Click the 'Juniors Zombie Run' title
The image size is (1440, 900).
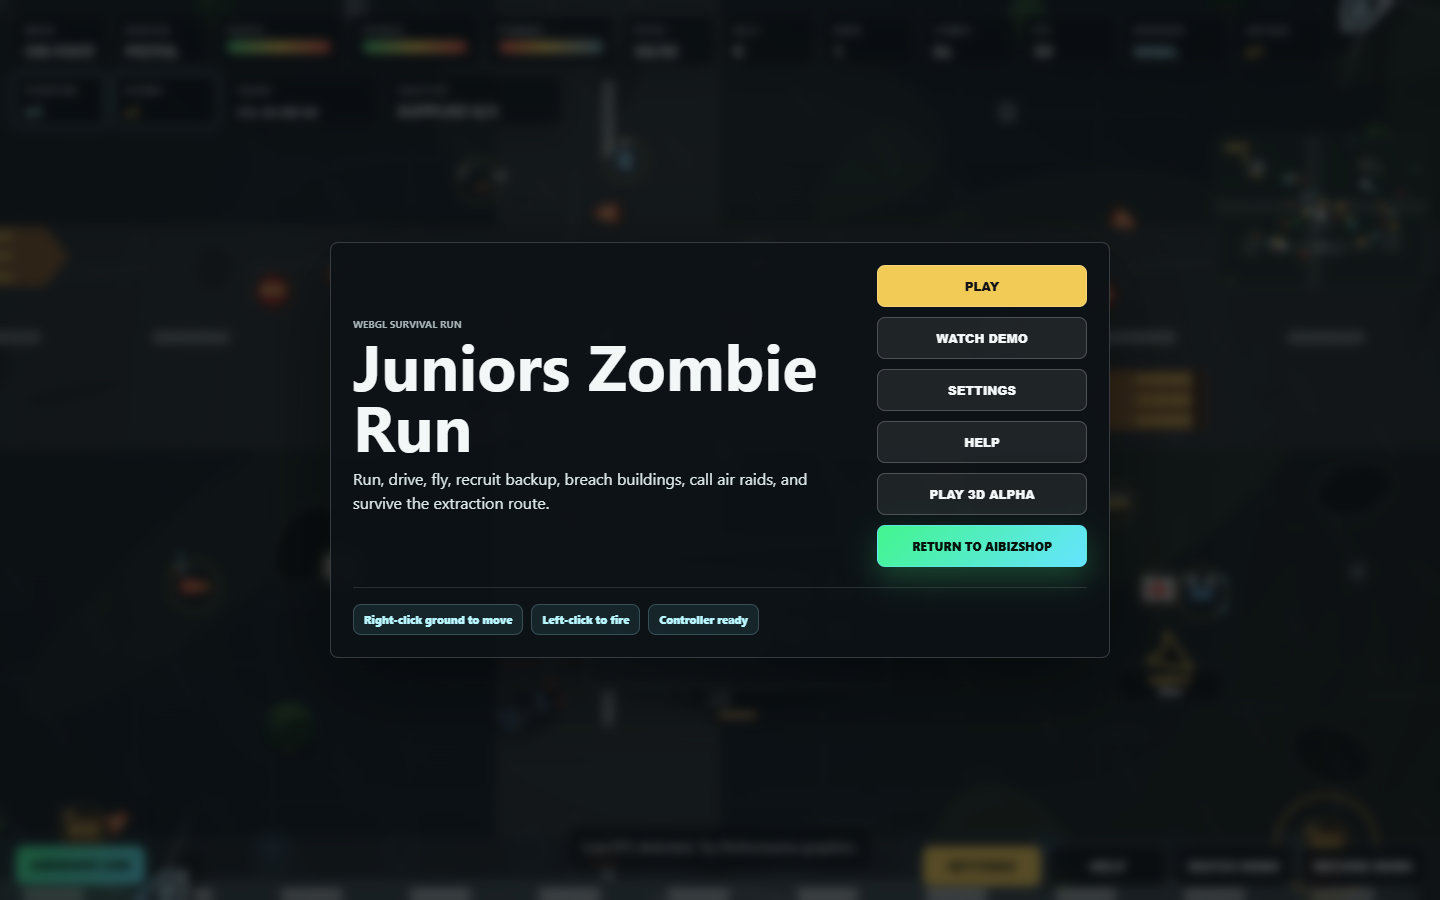[x=585, y=400]
